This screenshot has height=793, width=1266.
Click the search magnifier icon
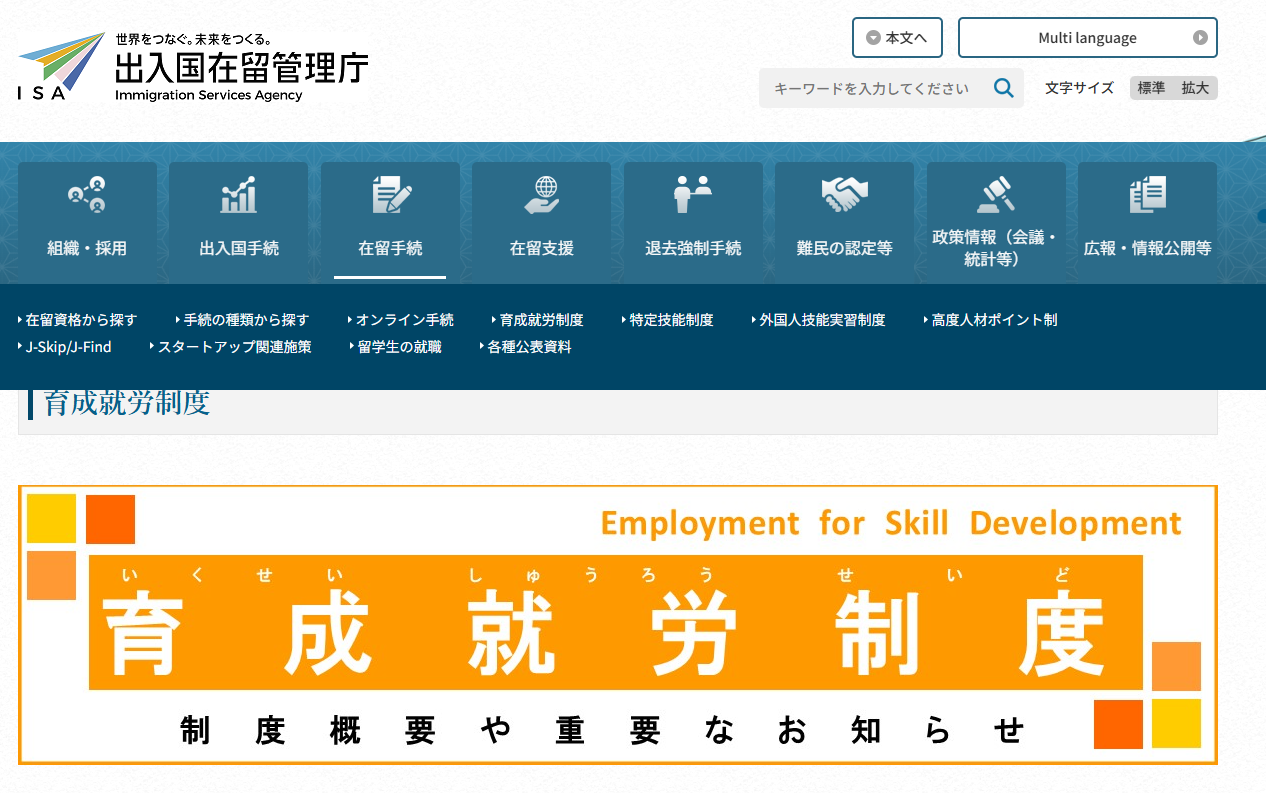(x=1003, y=88)
